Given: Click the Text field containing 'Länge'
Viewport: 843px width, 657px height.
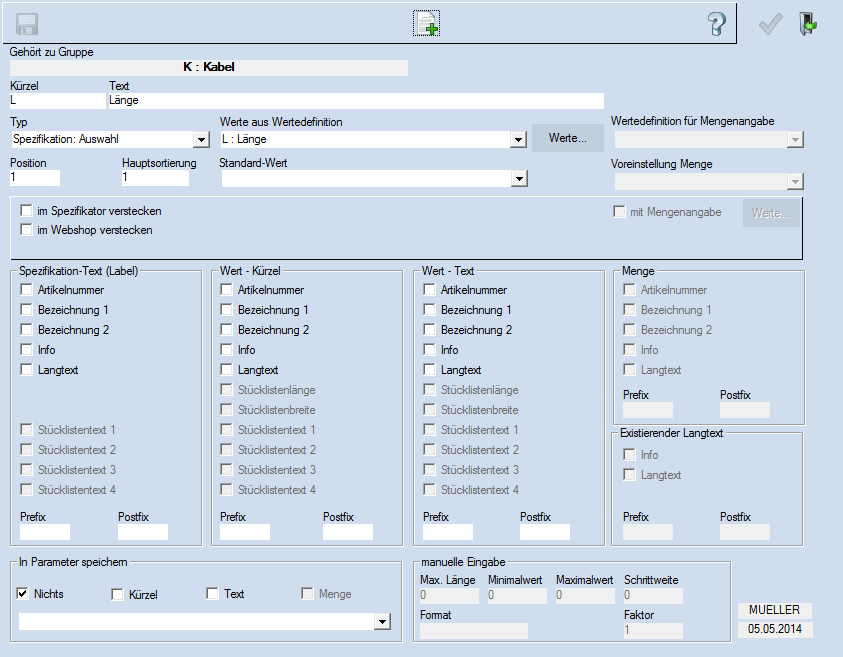Looking at the screenshot, I should pyautogui.click(x=355, y=100).
